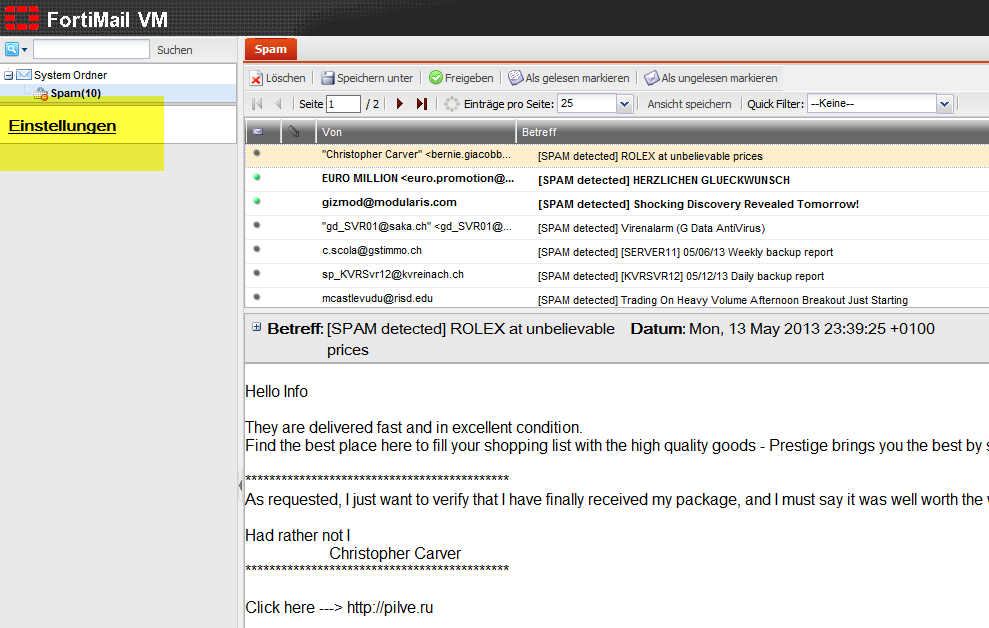Click the Speichern unter disk icon
Image resolution: width=989 pixels, height=628 pixels.
click(x=328, y=78)
